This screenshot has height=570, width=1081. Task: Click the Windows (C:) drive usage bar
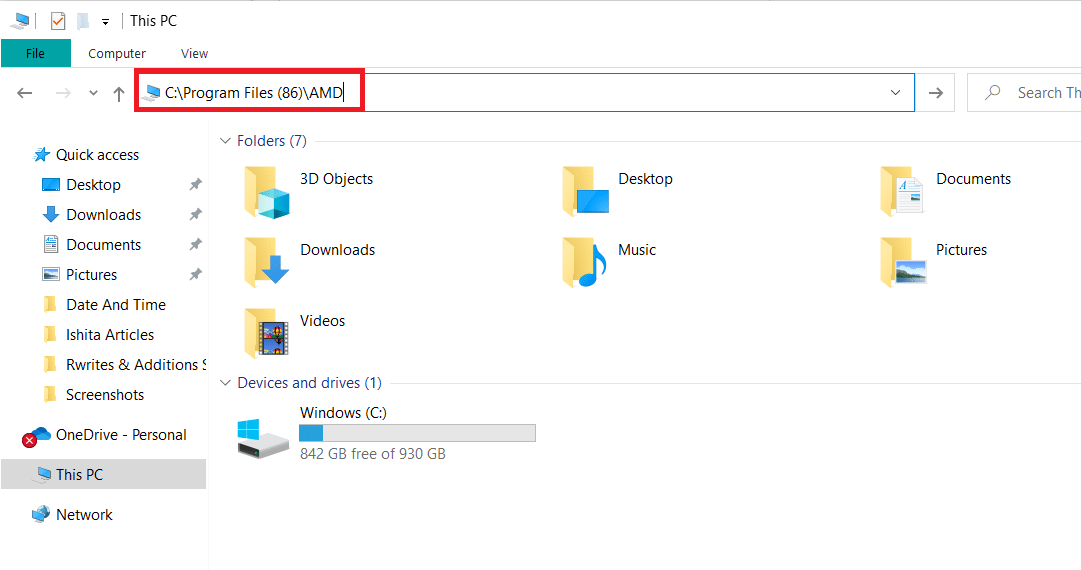417,433
